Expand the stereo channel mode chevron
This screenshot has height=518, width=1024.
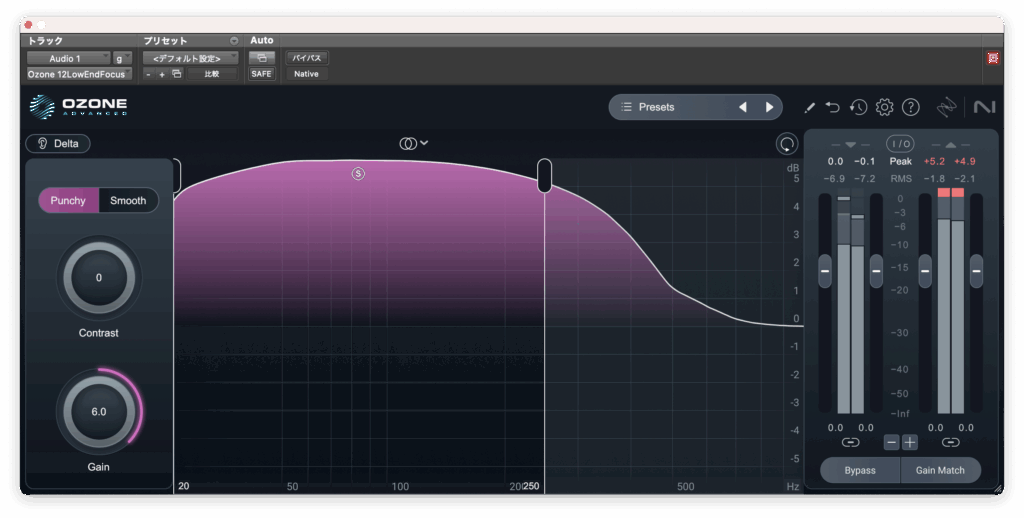[x=424, y=143]
